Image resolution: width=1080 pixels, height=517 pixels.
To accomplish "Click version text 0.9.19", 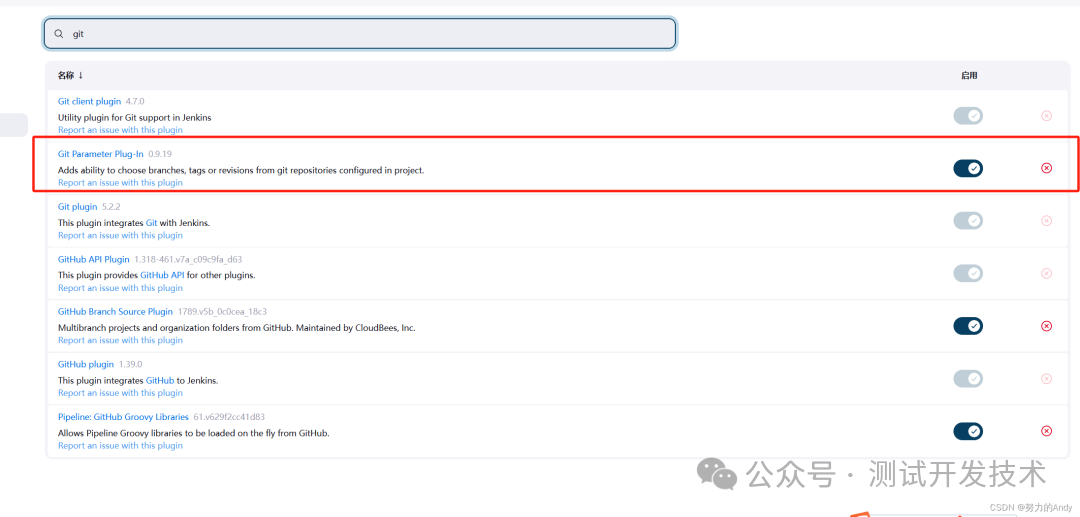I will (x=160, y=154).
